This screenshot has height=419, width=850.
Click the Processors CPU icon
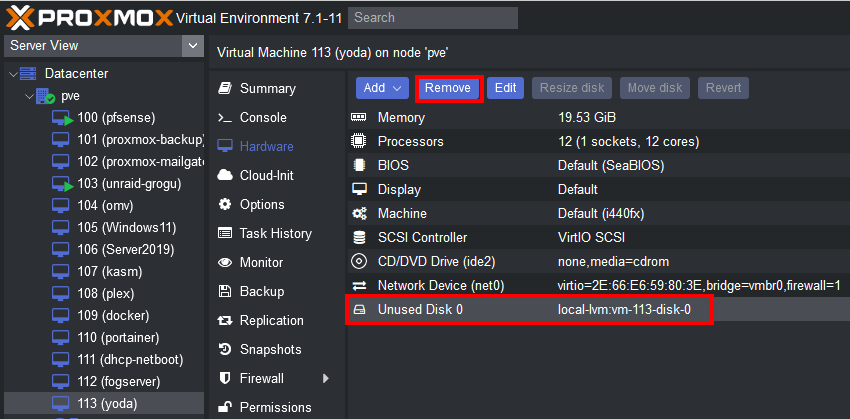pyautogui.click(x=358, y=141)
